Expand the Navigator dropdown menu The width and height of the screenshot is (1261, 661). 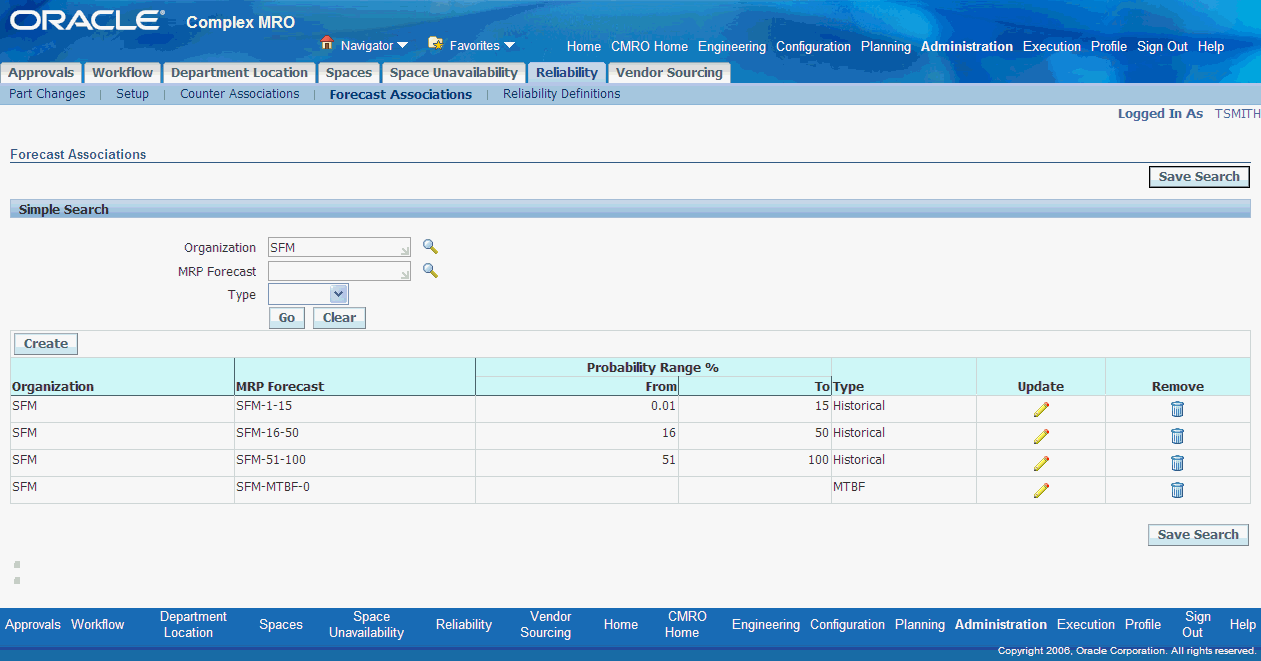tap(402, 46)
